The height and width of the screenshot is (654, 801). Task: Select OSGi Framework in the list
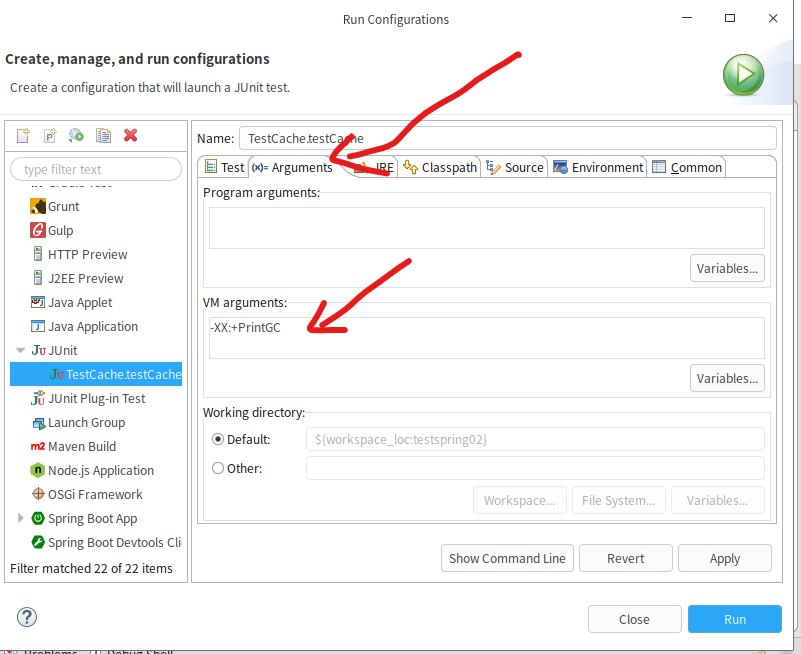pyautogui.click(x=95, y=495)
